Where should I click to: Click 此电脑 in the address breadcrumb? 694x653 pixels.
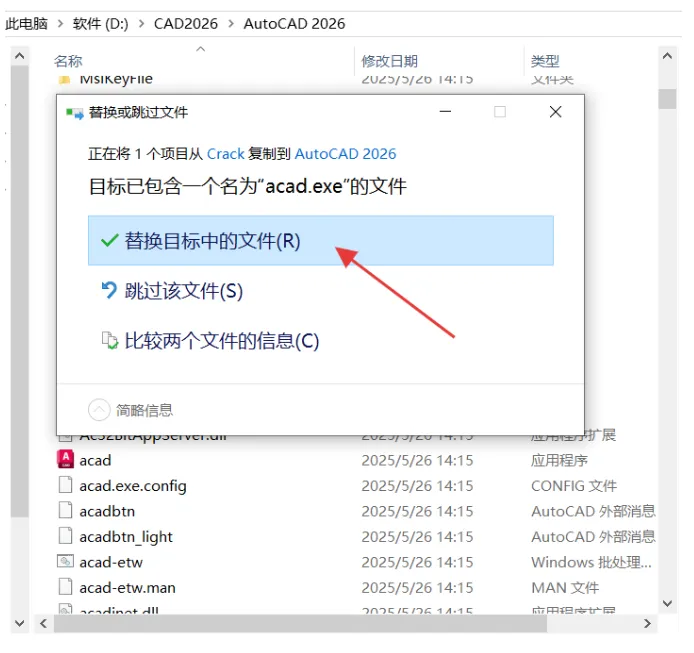pos(26,23)
